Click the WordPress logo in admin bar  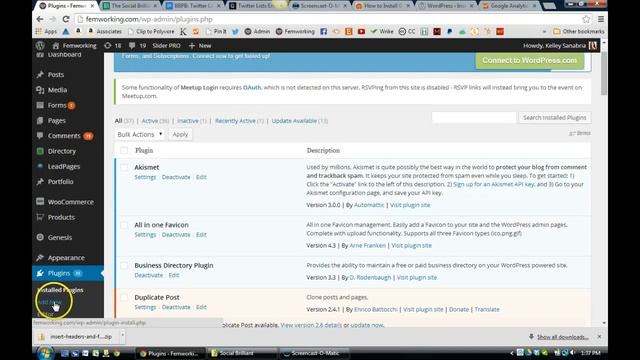tap(40, 45)
